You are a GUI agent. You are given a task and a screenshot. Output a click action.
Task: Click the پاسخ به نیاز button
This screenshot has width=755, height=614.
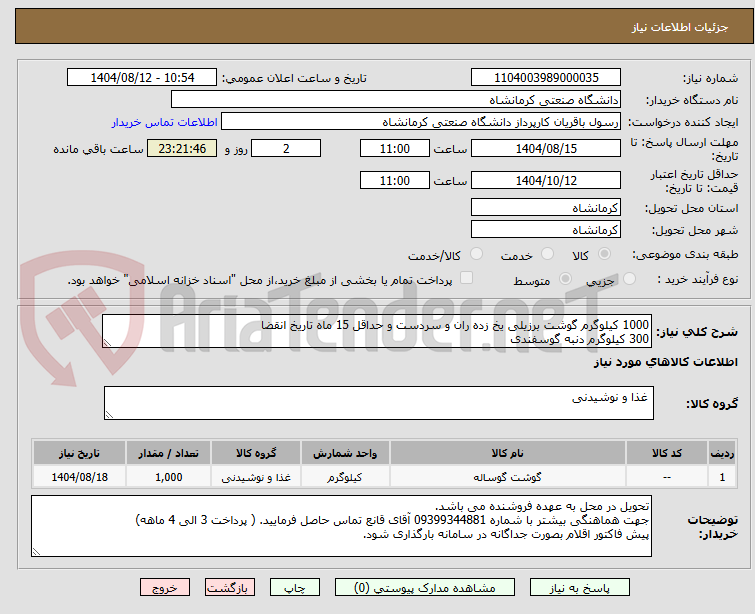[580, 588]
